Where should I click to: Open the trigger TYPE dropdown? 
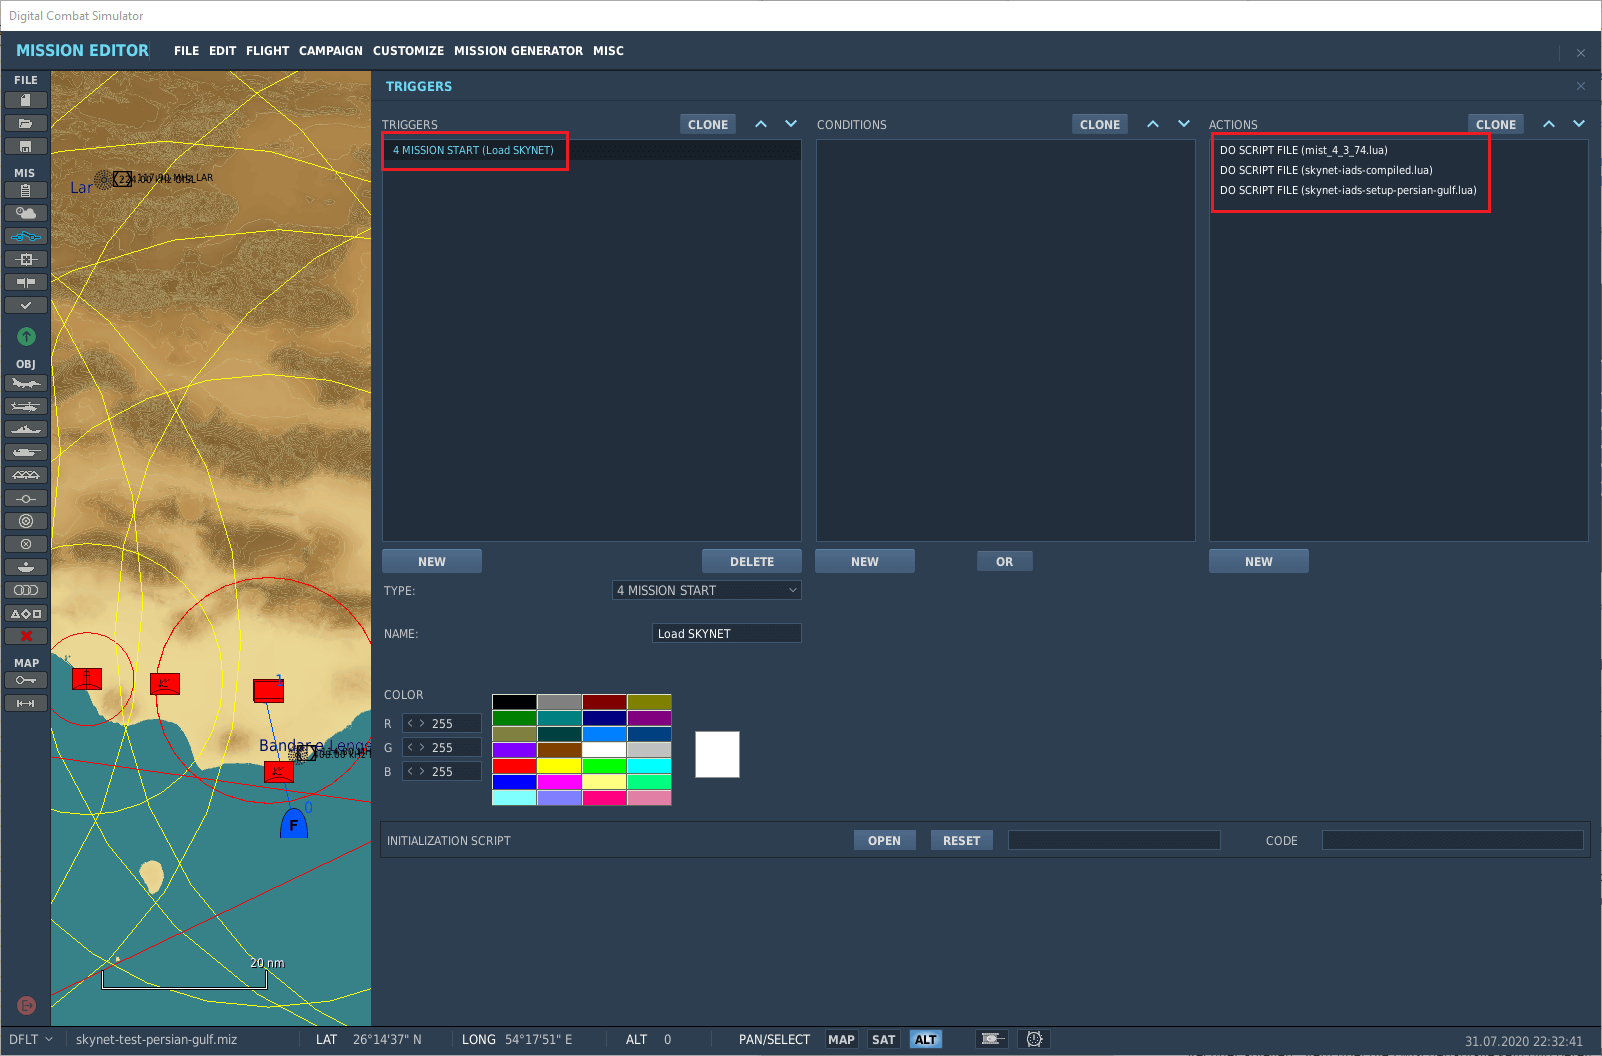(x=707, y=590)
